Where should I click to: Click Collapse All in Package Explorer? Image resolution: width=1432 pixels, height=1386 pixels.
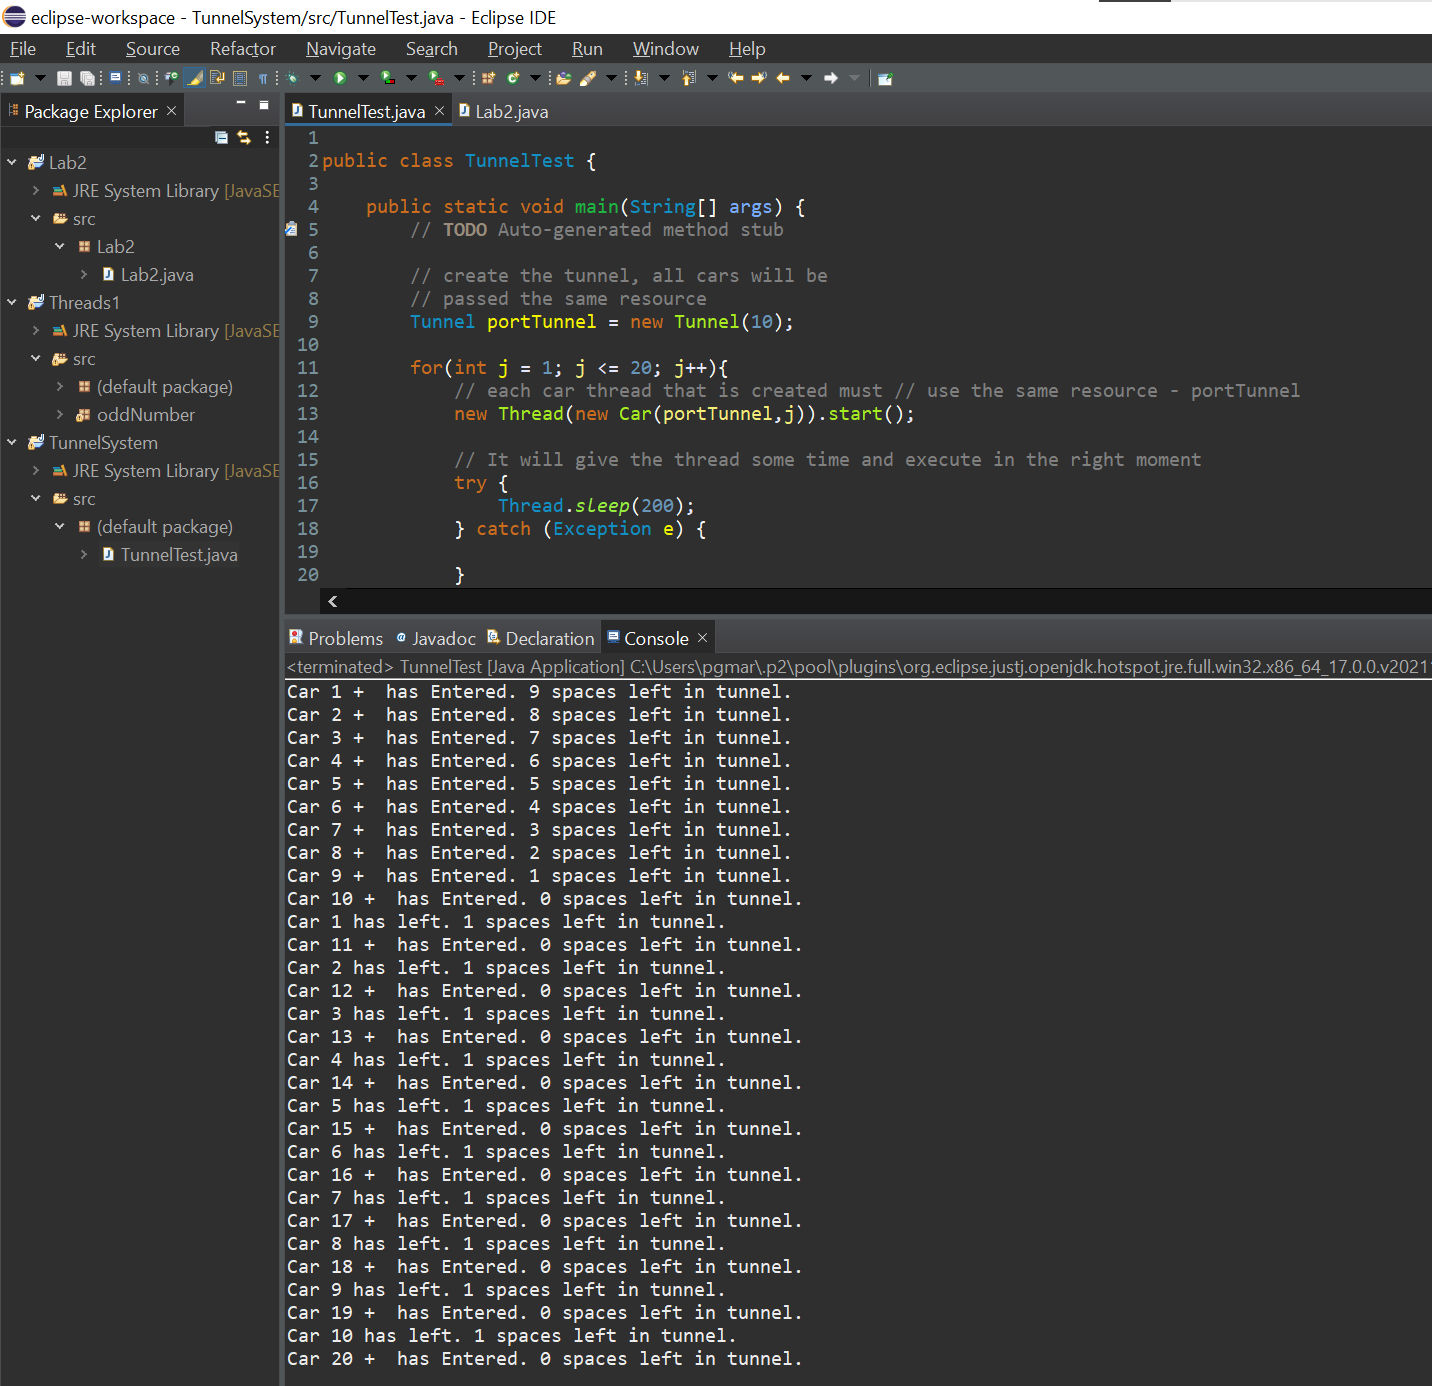[221, 138]
